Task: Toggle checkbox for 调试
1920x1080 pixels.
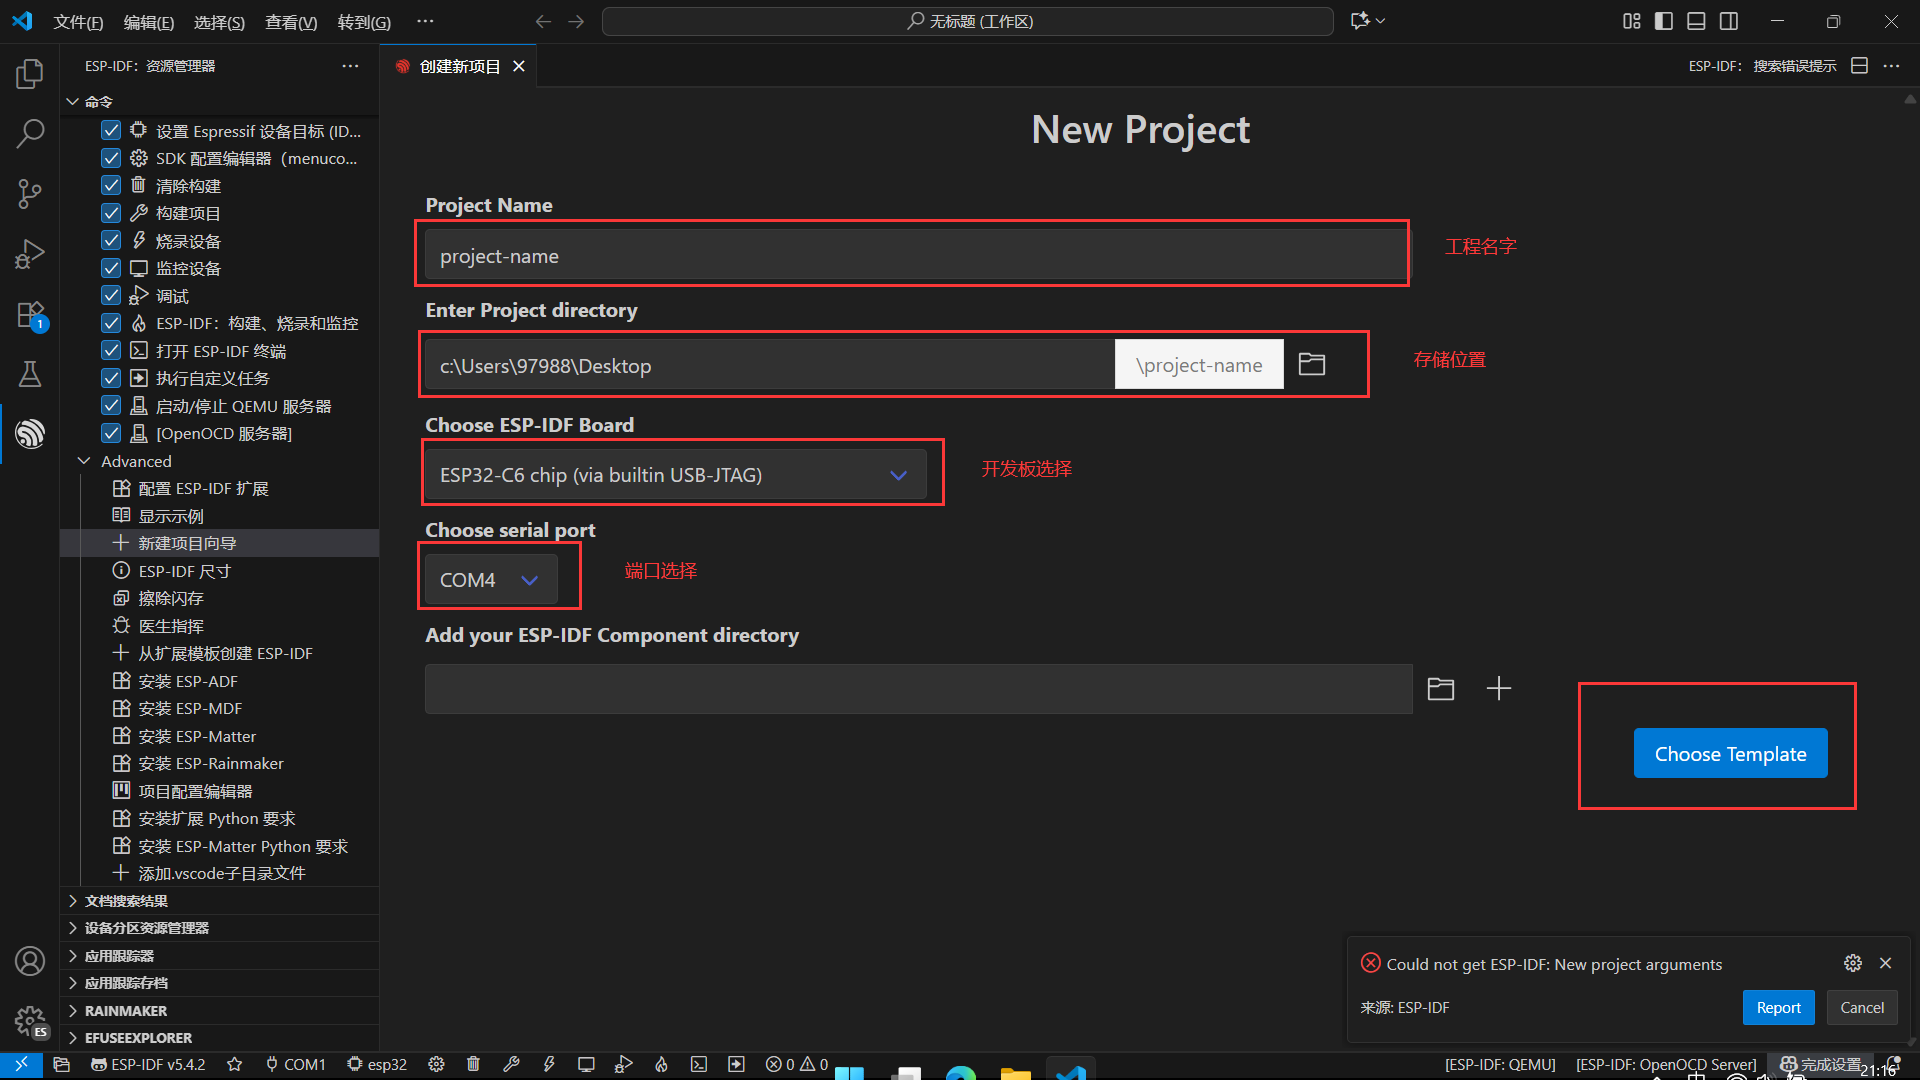Action: (x=111, y=295)
